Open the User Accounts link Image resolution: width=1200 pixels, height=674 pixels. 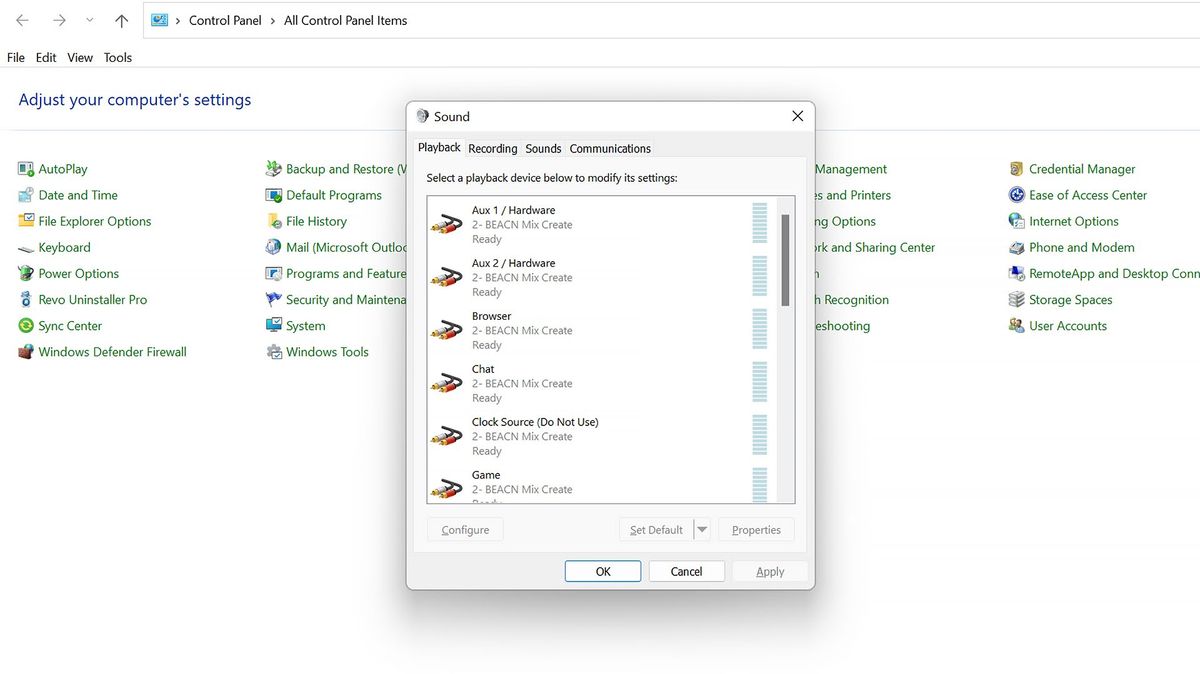click(1067, 326)
